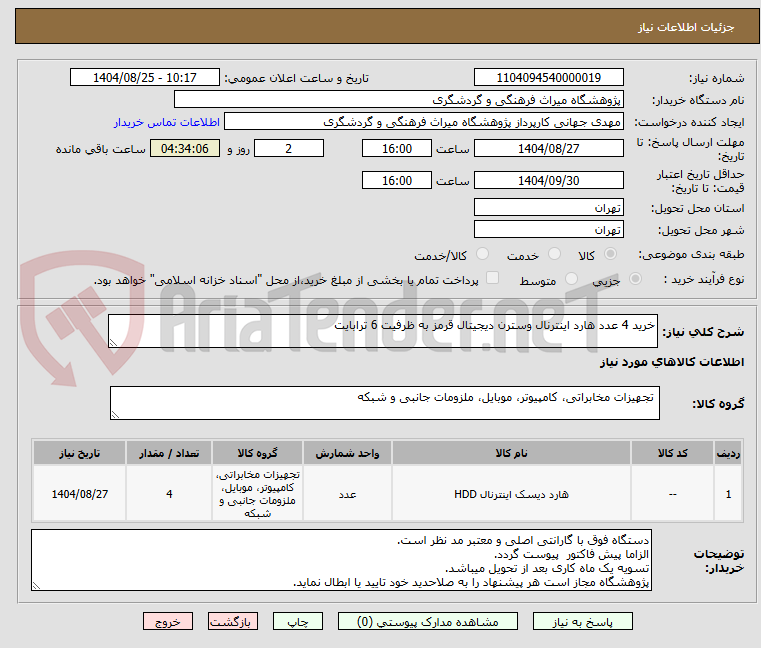The image size is (761, 648).
Task: Click the price validity date 1404/09/30 field
Action: (548, 181)
